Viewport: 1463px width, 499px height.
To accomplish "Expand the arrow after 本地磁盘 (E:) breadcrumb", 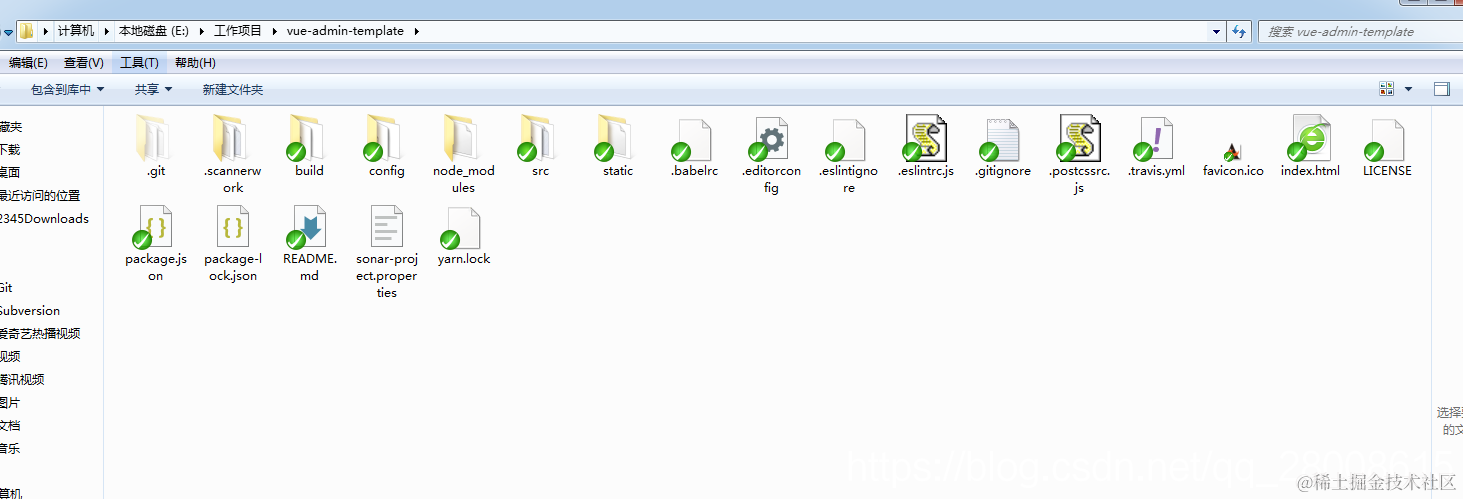I will point(201,31).
